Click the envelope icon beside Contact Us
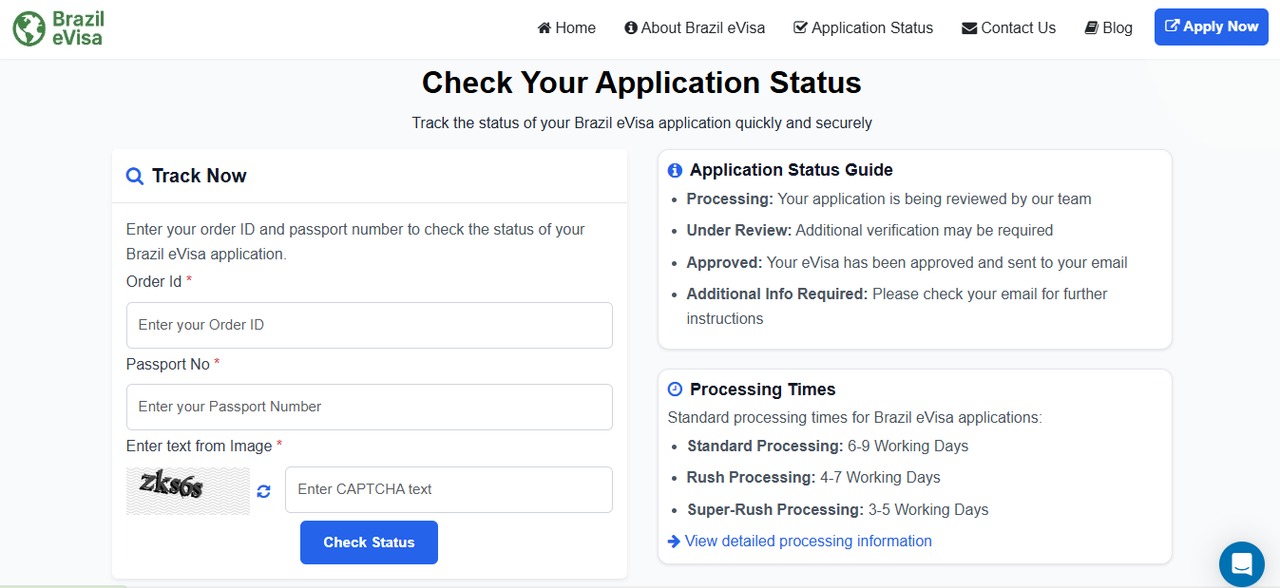 [x=969, y=28]
